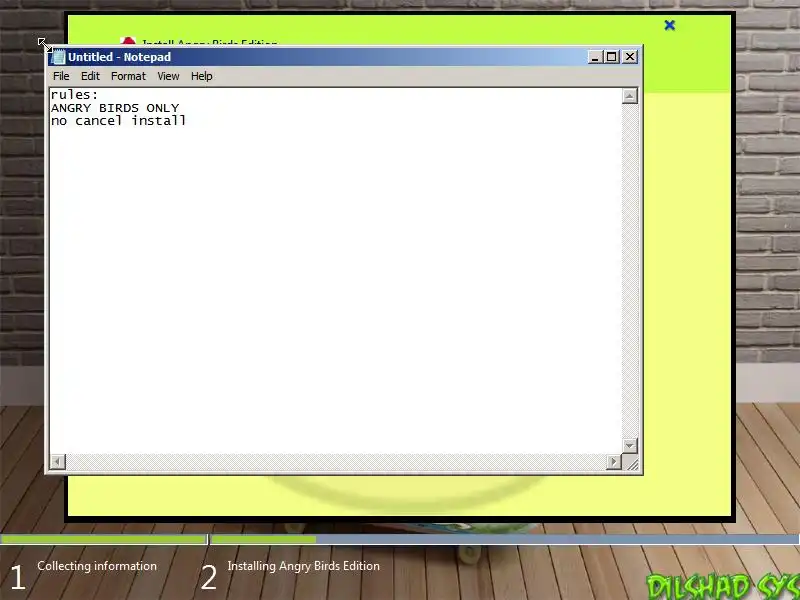
Task: Open the Edit menu in Notepad
Action: click(x=90, y=76)
